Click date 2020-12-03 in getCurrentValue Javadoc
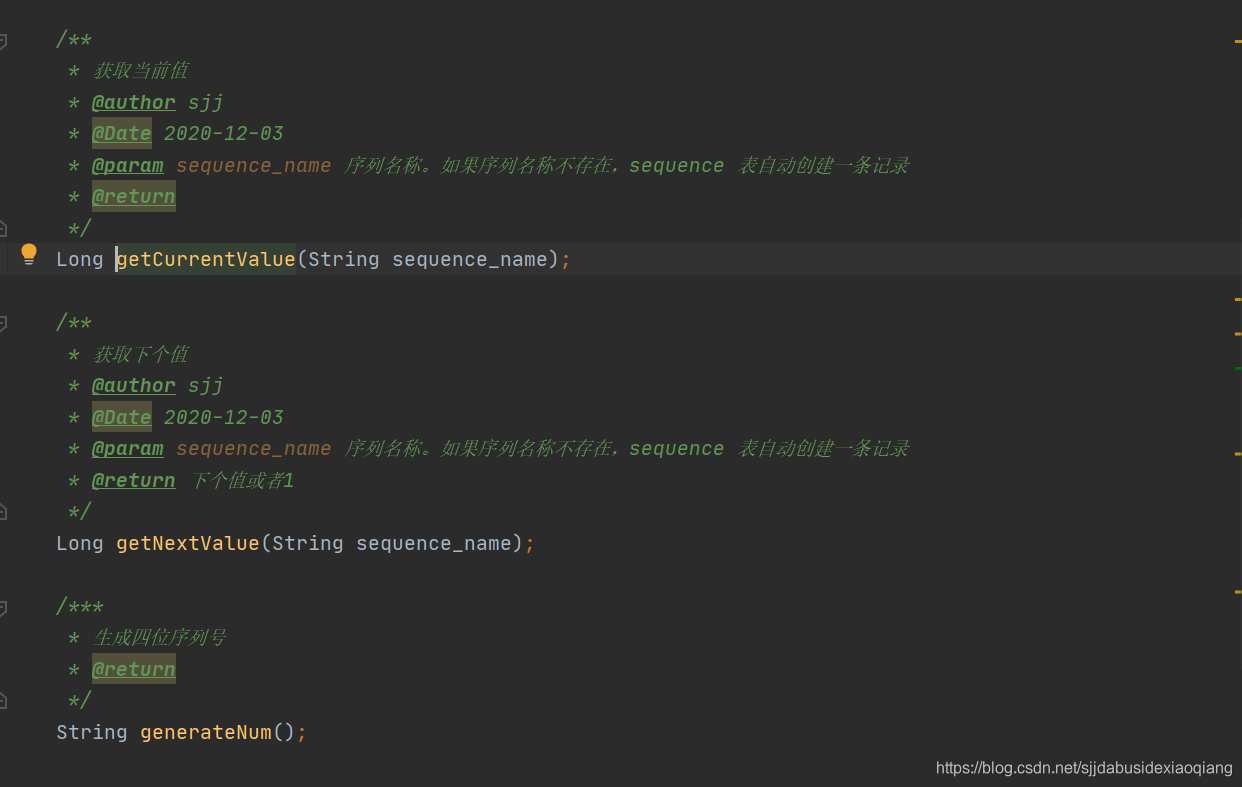 coord(224,134)
